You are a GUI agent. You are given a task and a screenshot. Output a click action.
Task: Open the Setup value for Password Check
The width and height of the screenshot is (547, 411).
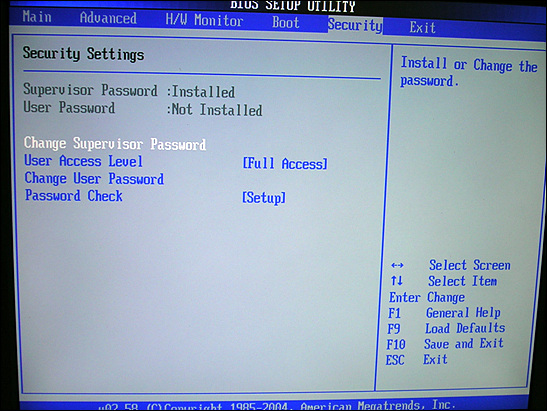(x=264, y=198)
